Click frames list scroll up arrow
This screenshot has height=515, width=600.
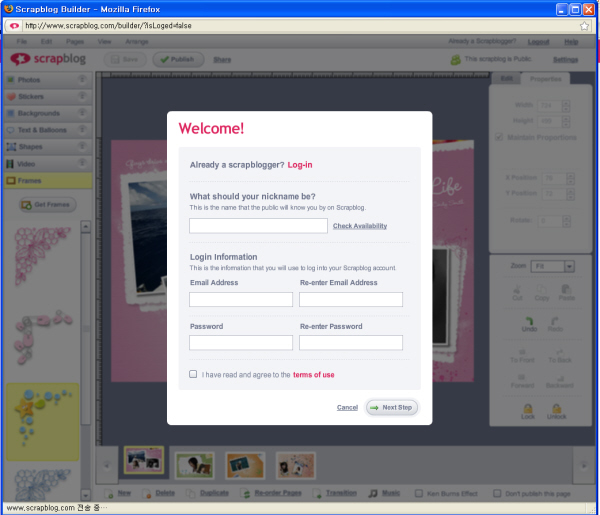click(86, 227)
